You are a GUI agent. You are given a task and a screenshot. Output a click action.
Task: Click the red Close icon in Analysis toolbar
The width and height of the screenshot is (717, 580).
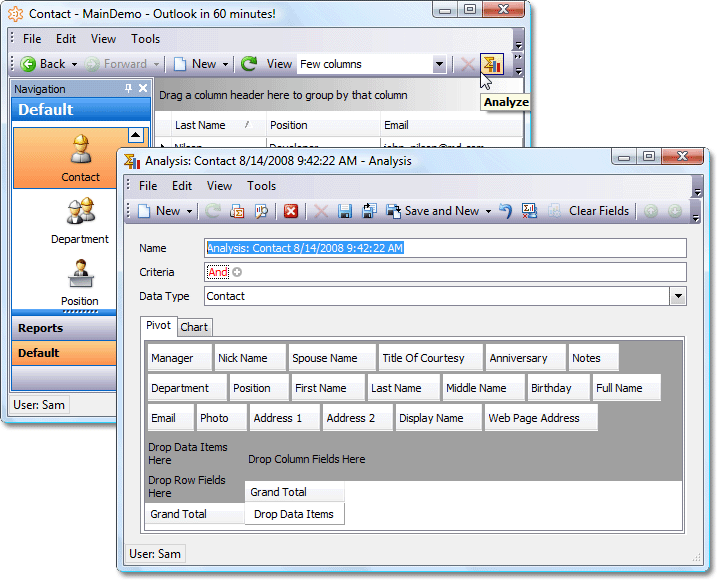pyautogui.click(x=291, y=211)
